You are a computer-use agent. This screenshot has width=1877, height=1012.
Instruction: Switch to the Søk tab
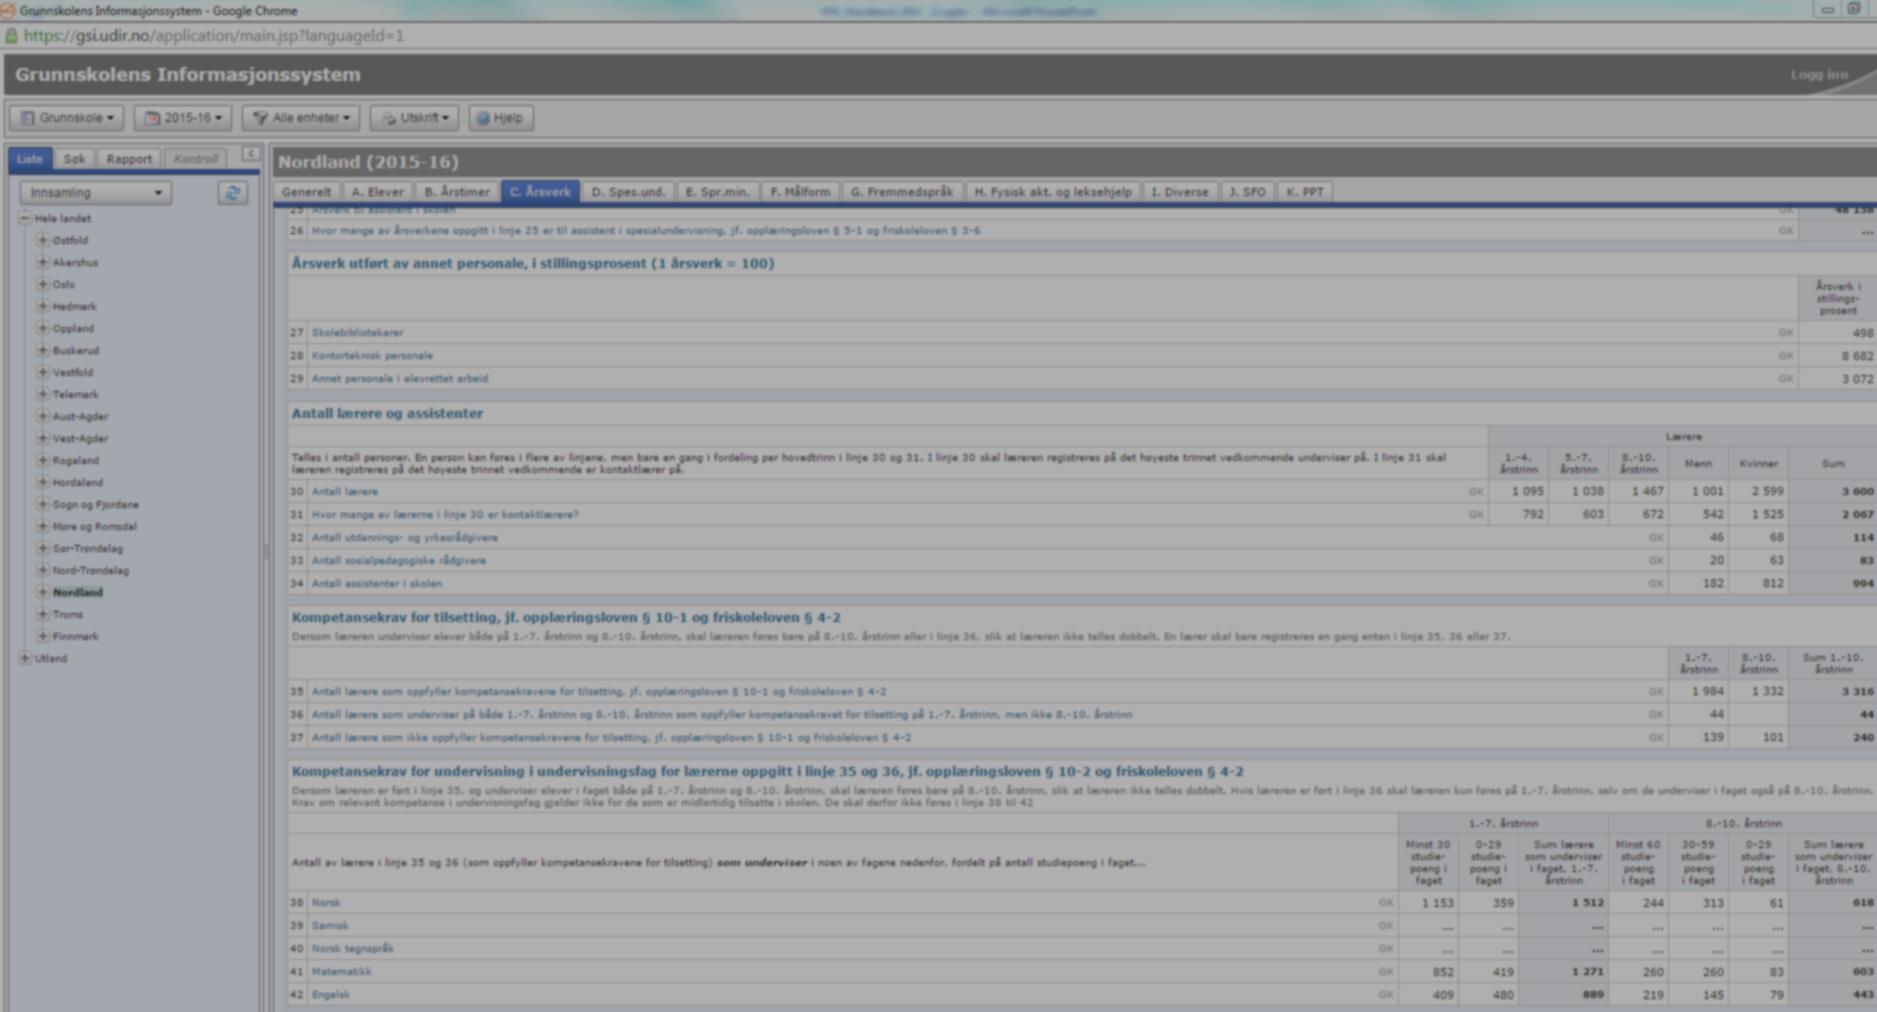pyautogui.click(x=74, y=159)
